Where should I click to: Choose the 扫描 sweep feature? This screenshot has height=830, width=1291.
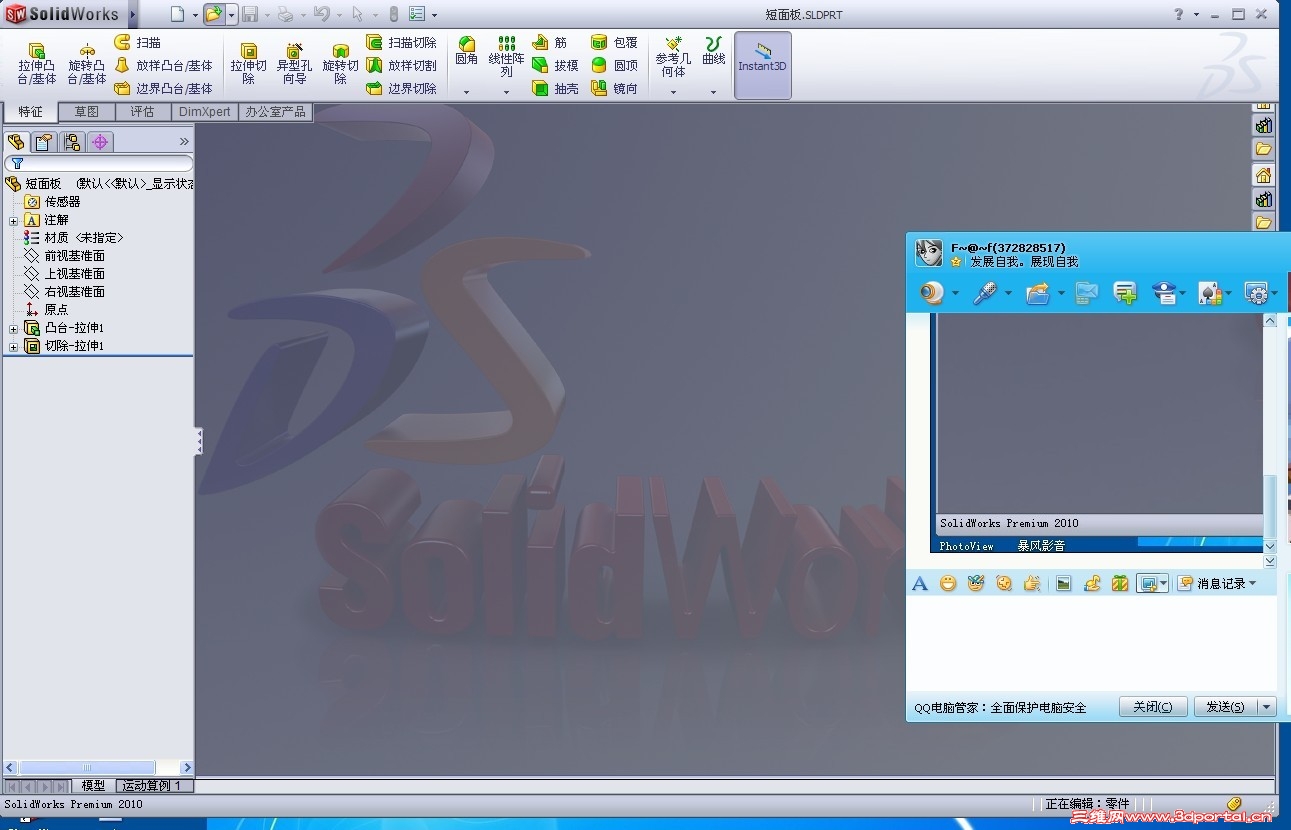(x=137, y=42)
